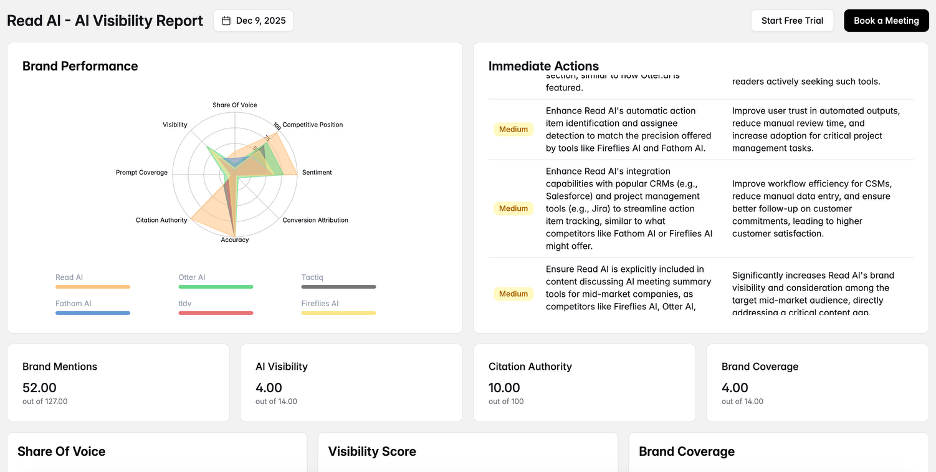
Task: Click the Medium badge beside the CRM integration action
Action: 513,209
